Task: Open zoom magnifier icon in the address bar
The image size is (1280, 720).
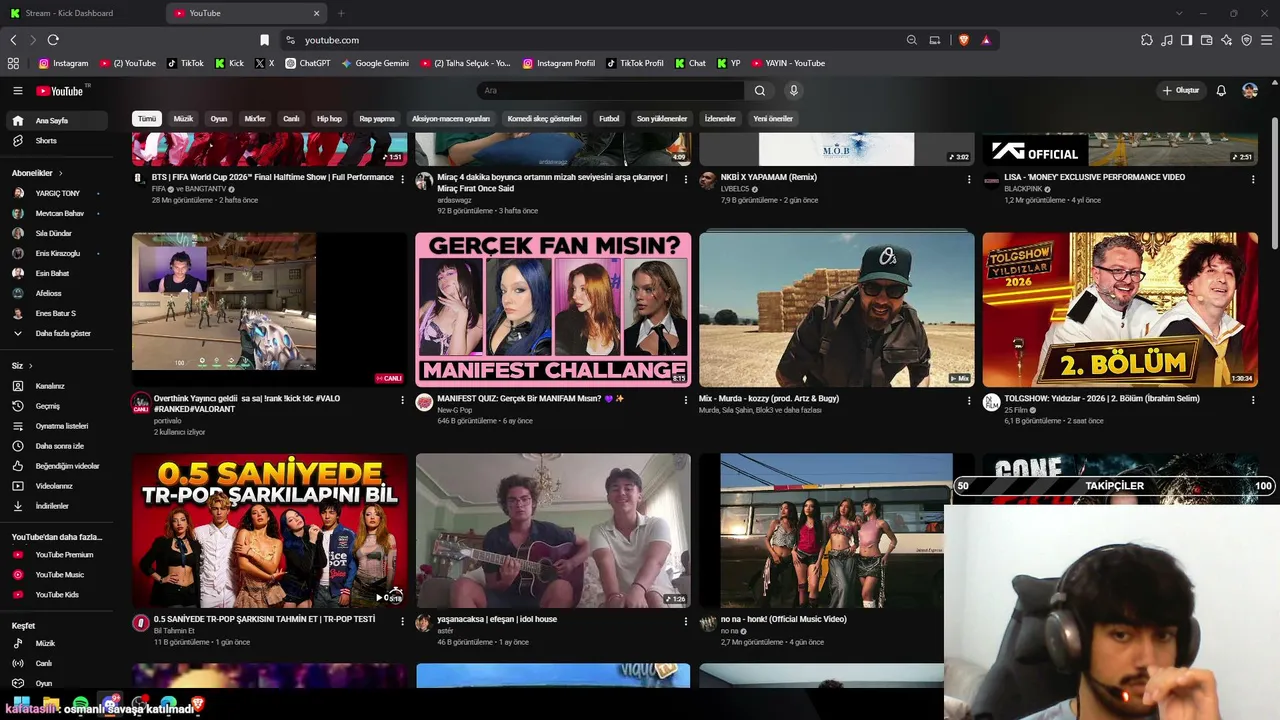Action: [x=912, y=40]
